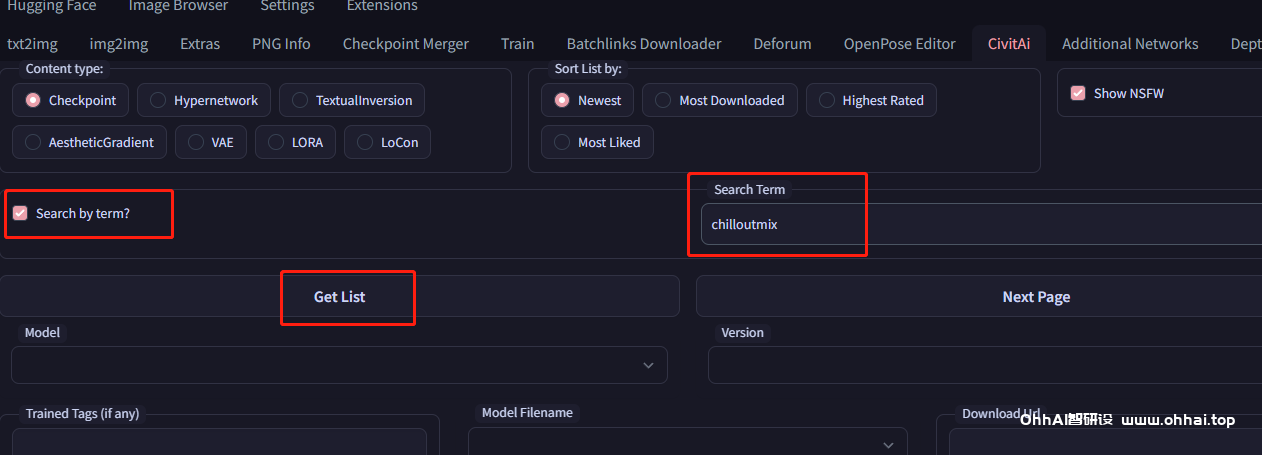Image resolution: width=1262 pixels, height=455 pixels.
Task: Open the Model dropdown
Action: coord(339,365)
